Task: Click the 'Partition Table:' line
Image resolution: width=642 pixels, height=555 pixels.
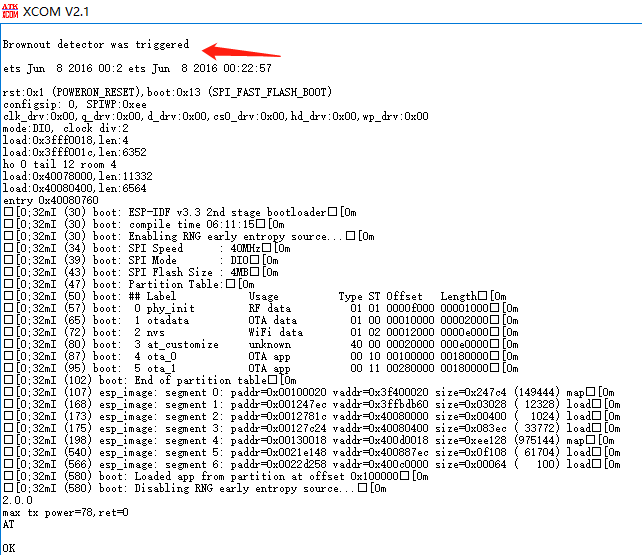Action: coord(129,284)
